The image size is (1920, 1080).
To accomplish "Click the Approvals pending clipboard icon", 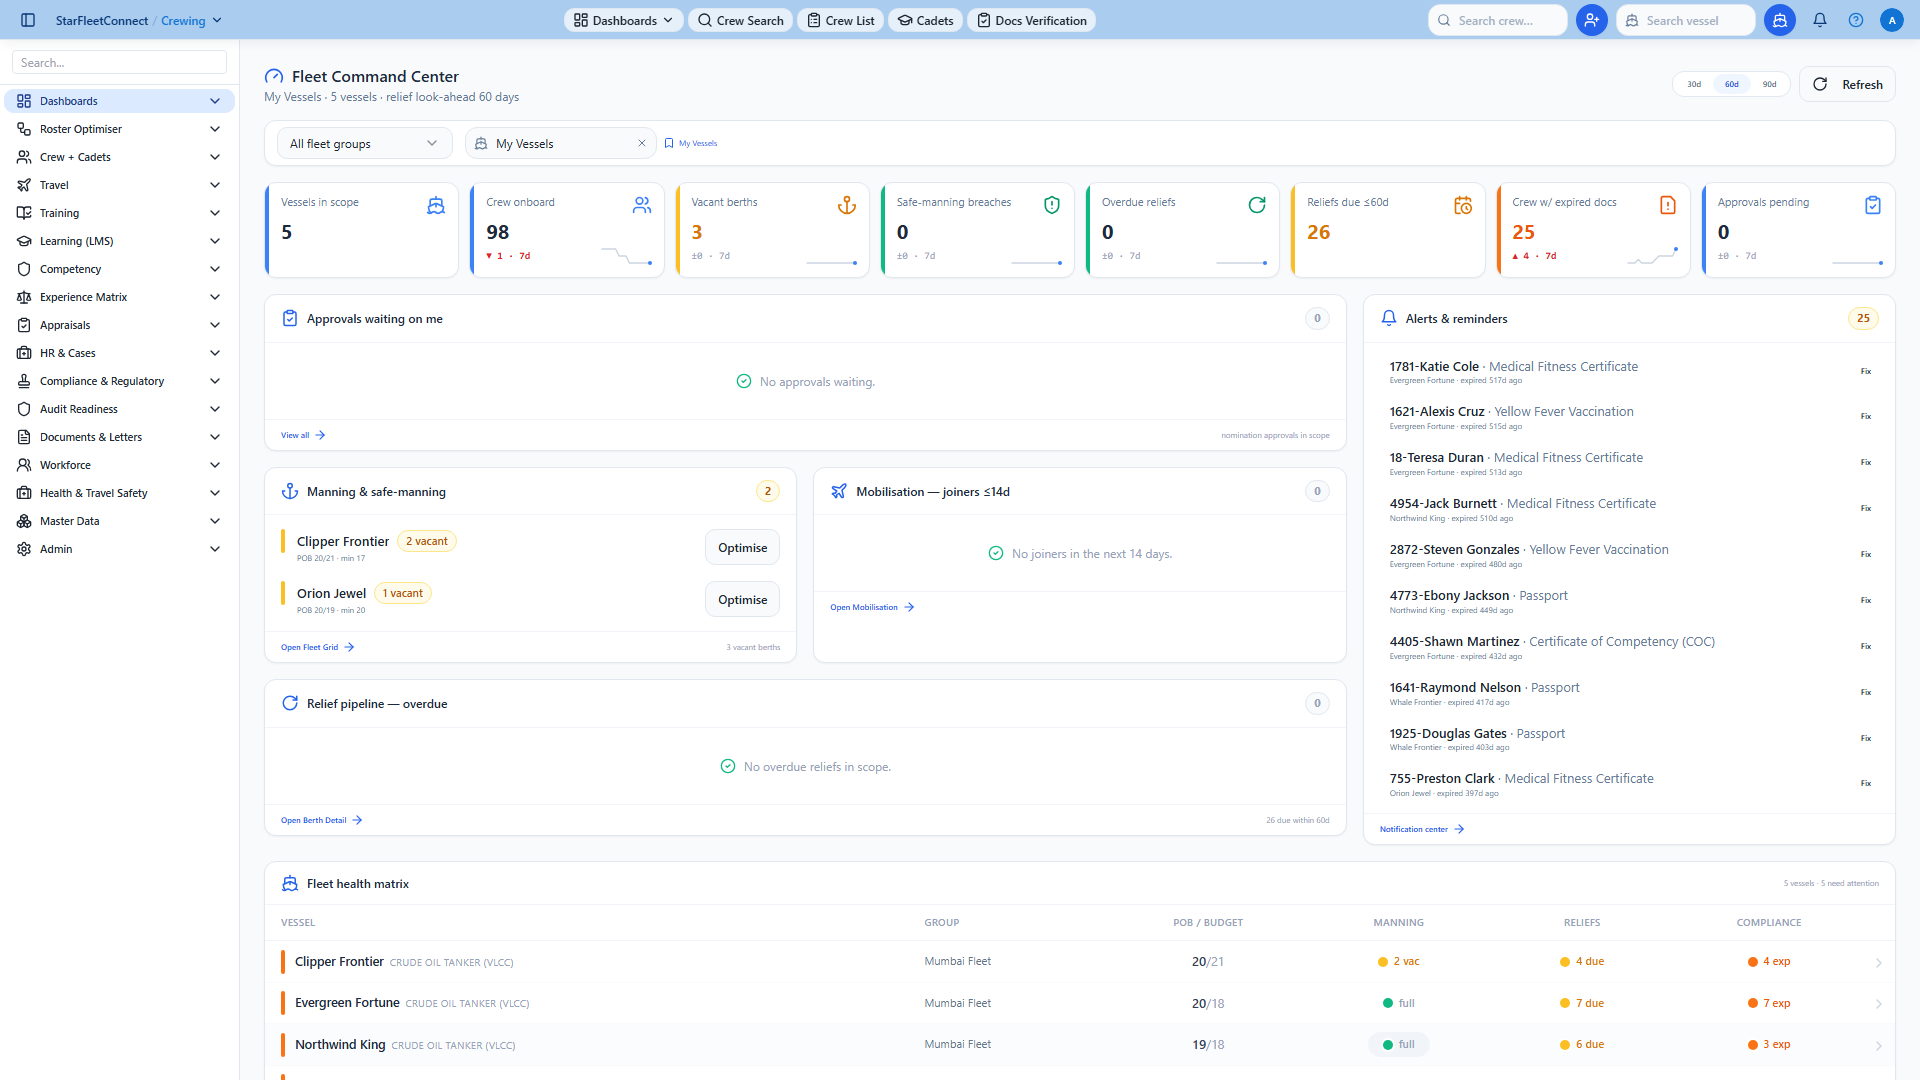I will 1873,205.
